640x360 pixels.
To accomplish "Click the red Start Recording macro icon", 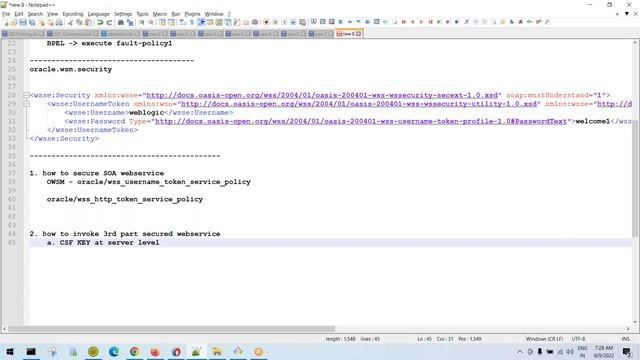I will [266, 22].
